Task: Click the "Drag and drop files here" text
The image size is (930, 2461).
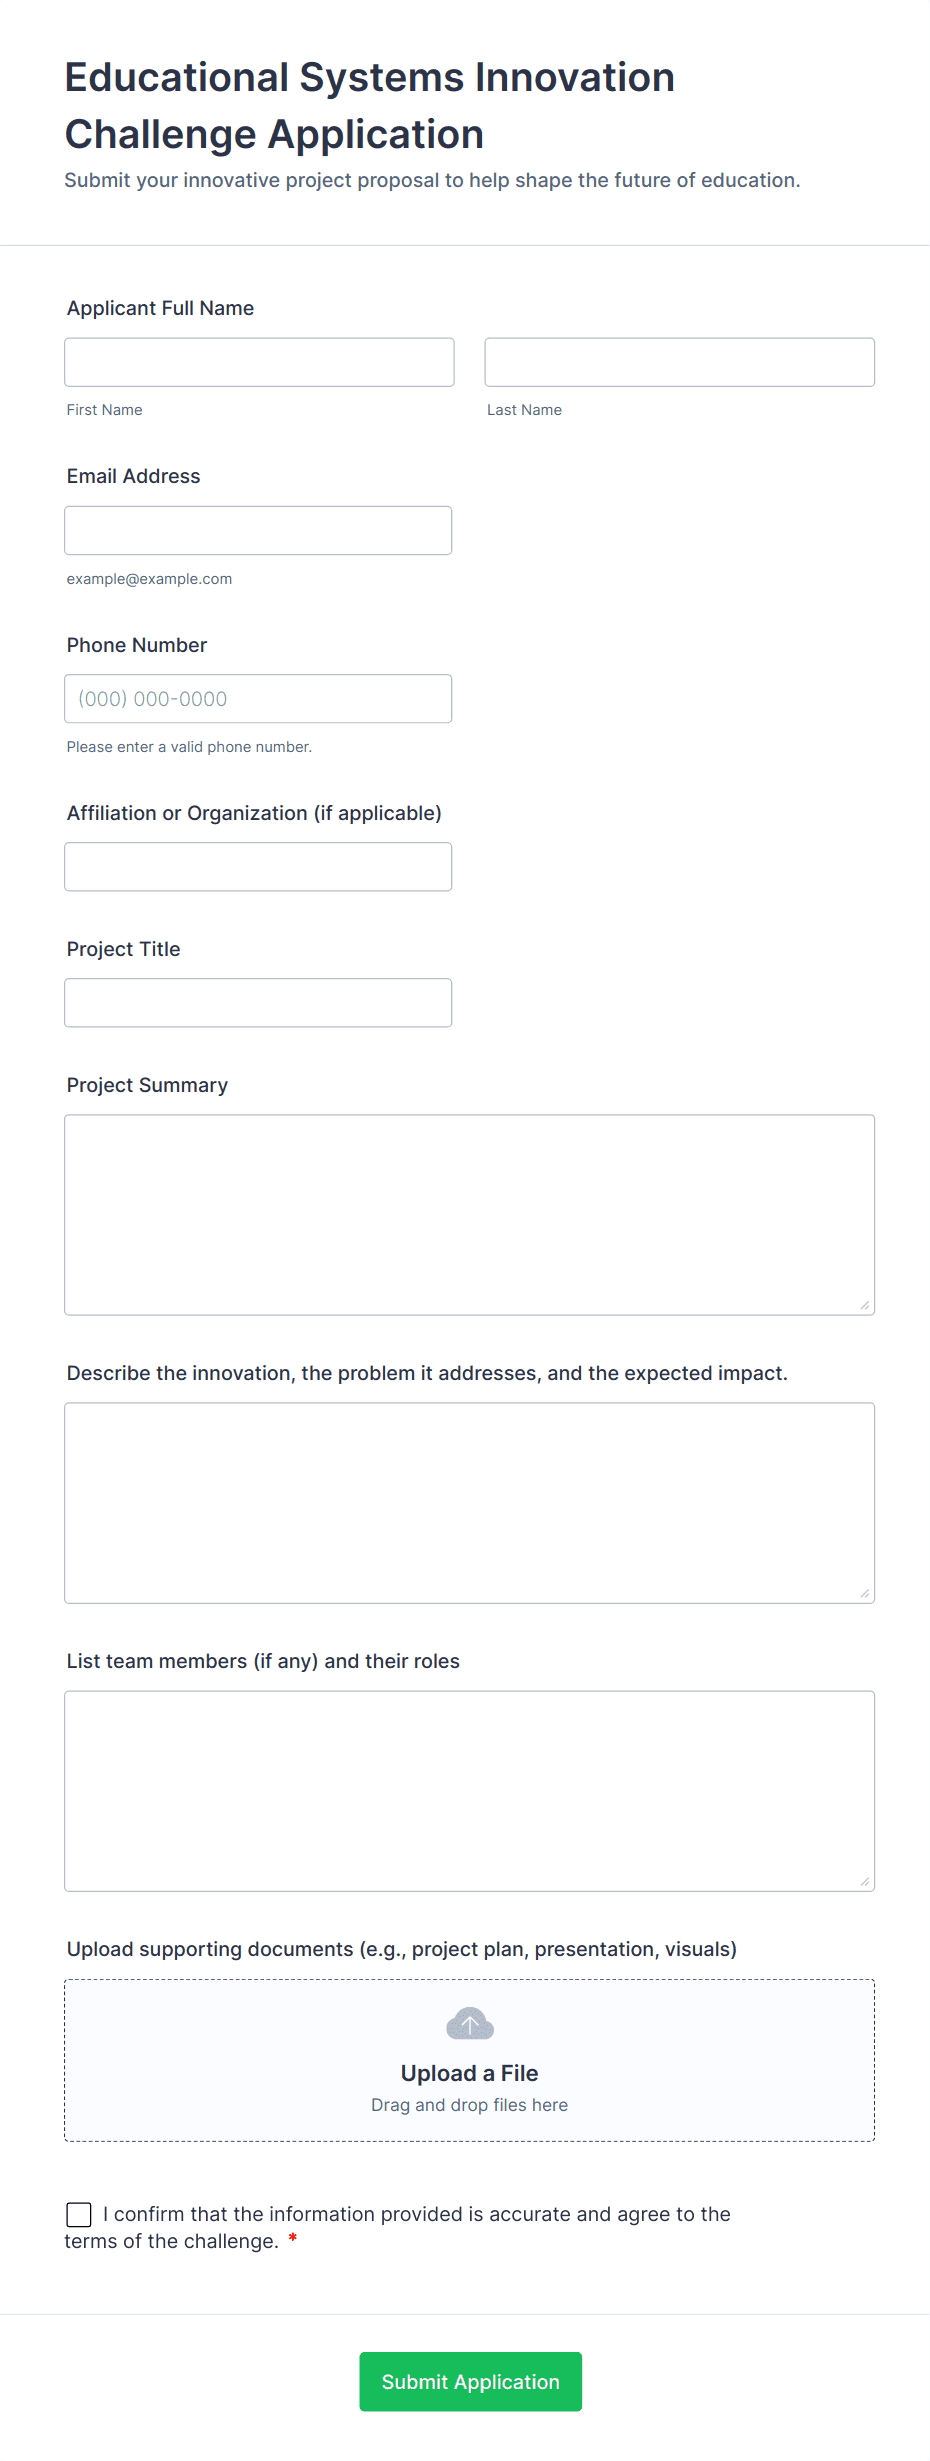Action: [469, 2105]
